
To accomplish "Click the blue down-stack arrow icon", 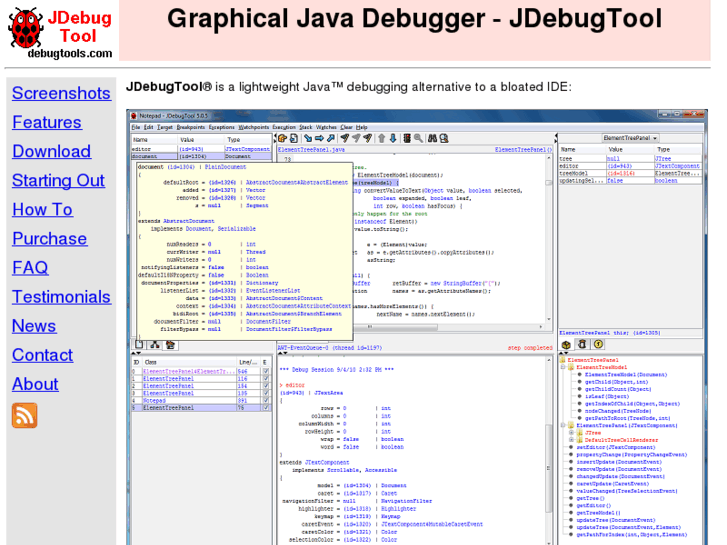I will [x=393, y=138].
